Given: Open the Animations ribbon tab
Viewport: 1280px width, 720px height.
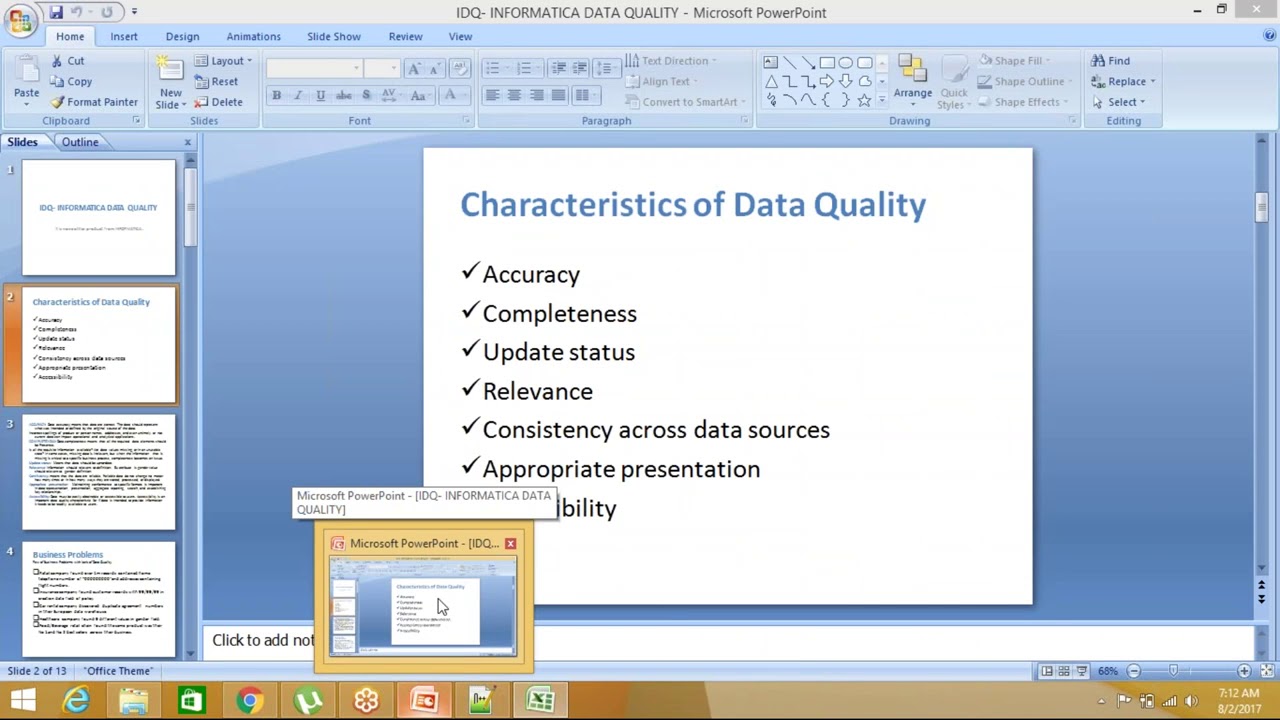Looking at the screenshot, I should tap(253, 36).
